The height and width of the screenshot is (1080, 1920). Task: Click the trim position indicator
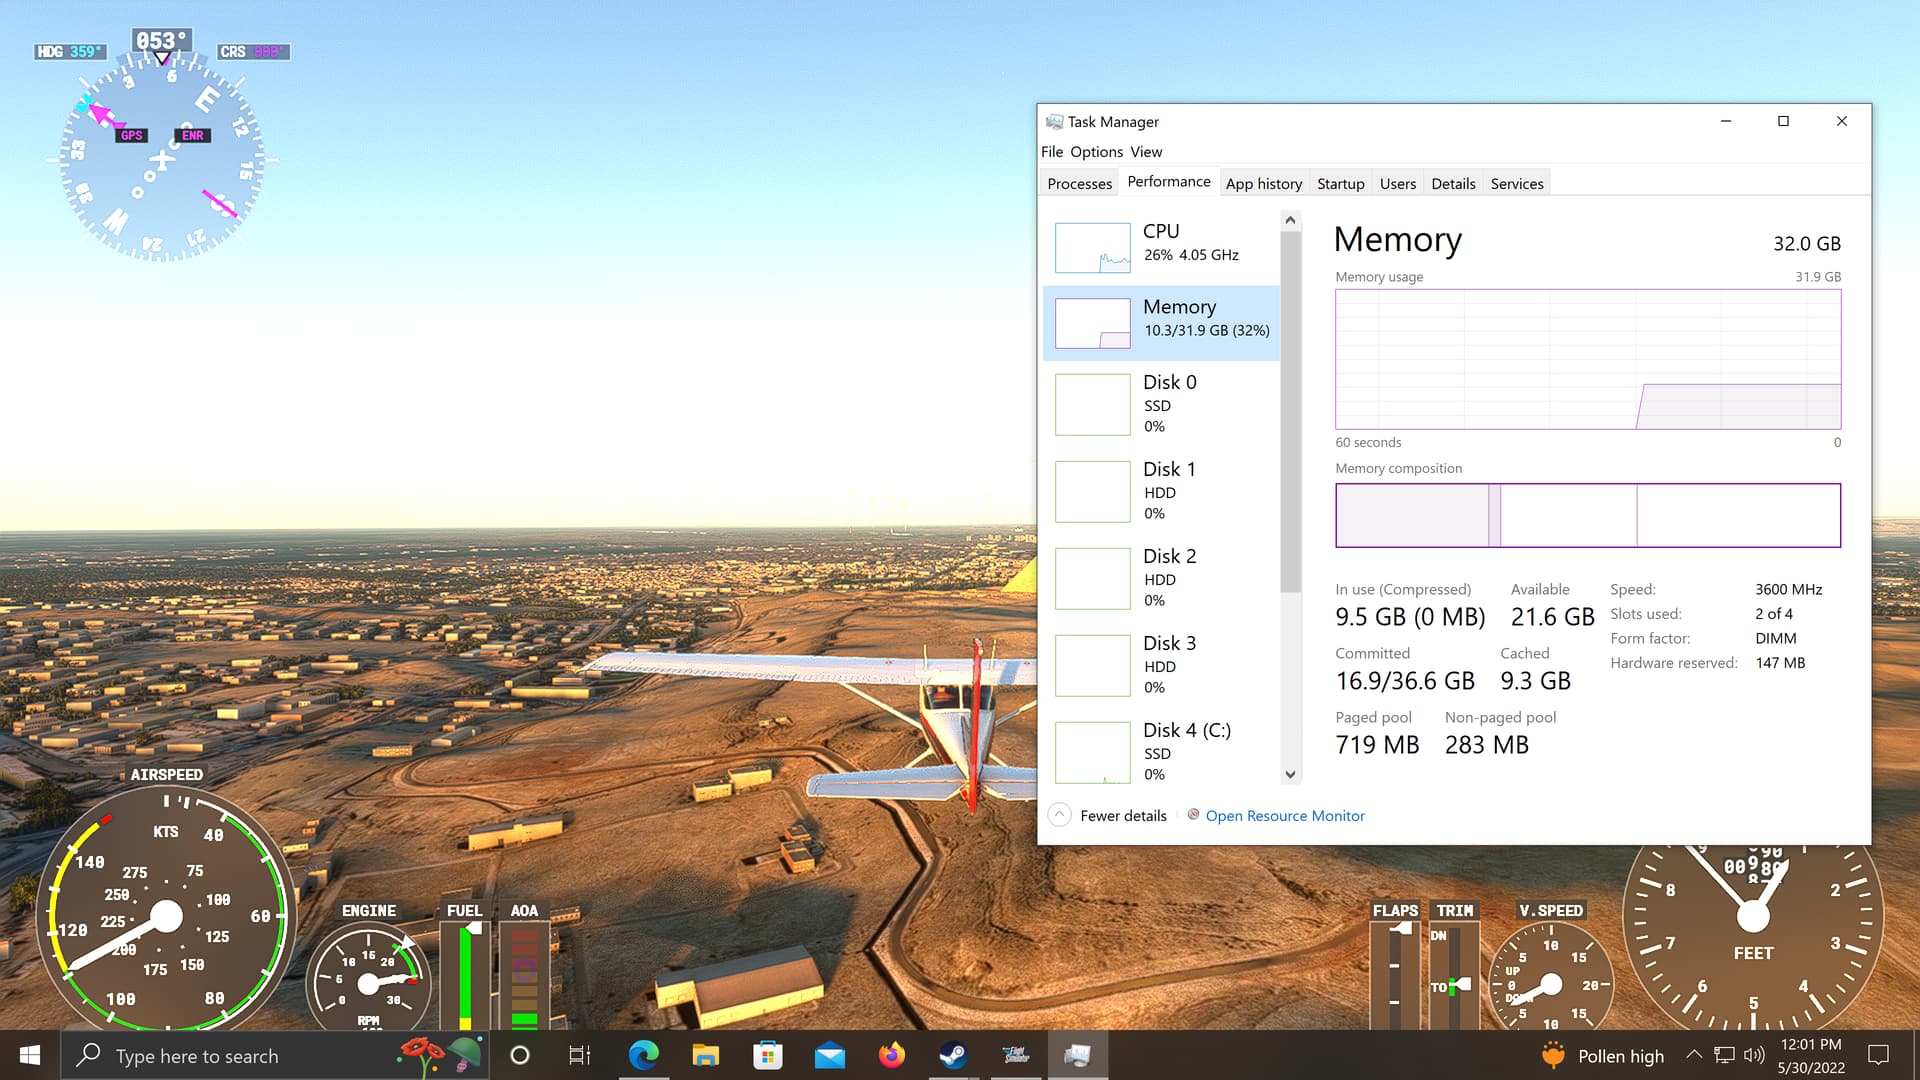click(x=1454, y=975)
